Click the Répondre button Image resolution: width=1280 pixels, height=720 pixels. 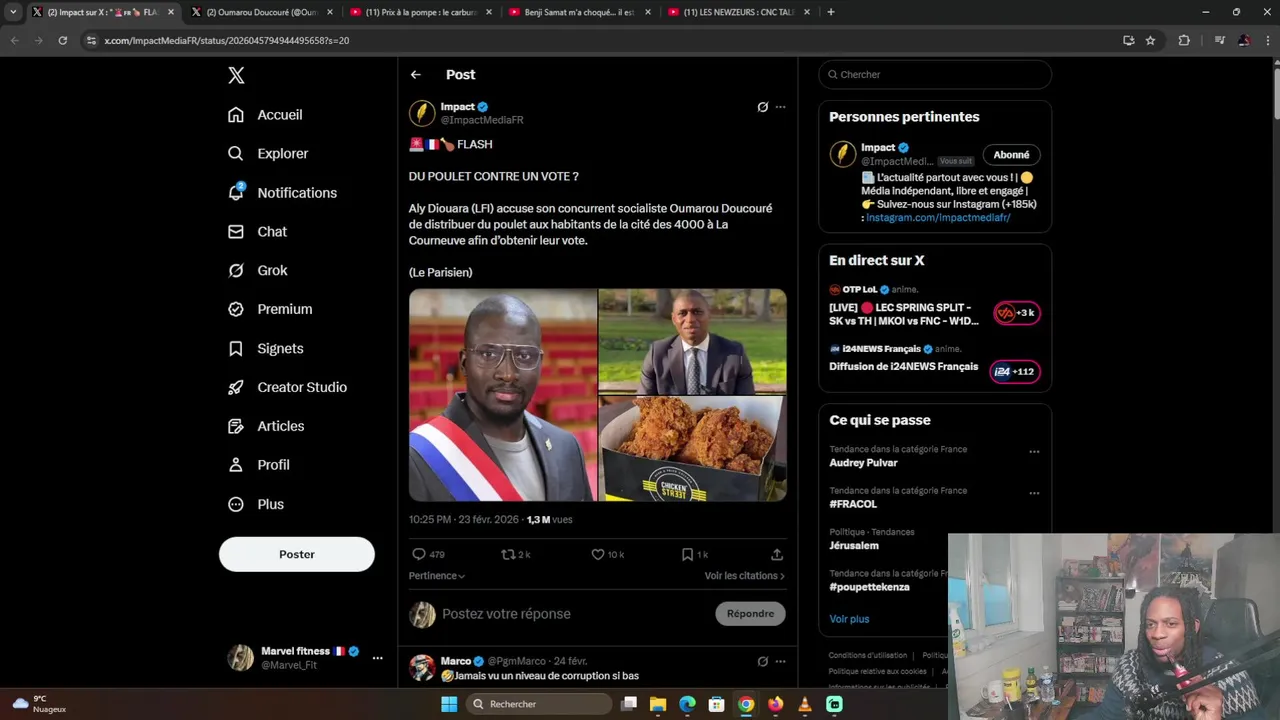click(750, 614)
